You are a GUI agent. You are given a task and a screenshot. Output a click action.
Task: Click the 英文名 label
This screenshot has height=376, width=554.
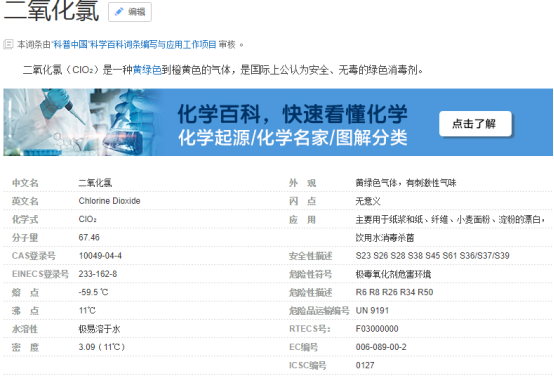click(25, 201)
